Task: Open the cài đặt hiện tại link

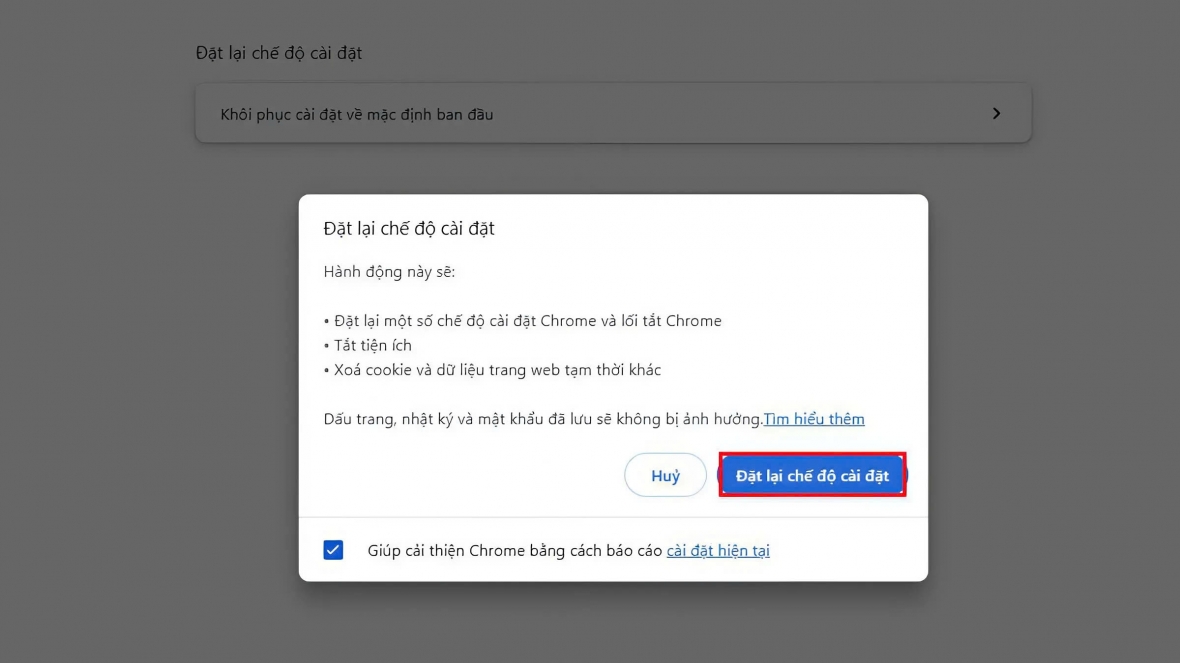Action: (x=718, y=551)
